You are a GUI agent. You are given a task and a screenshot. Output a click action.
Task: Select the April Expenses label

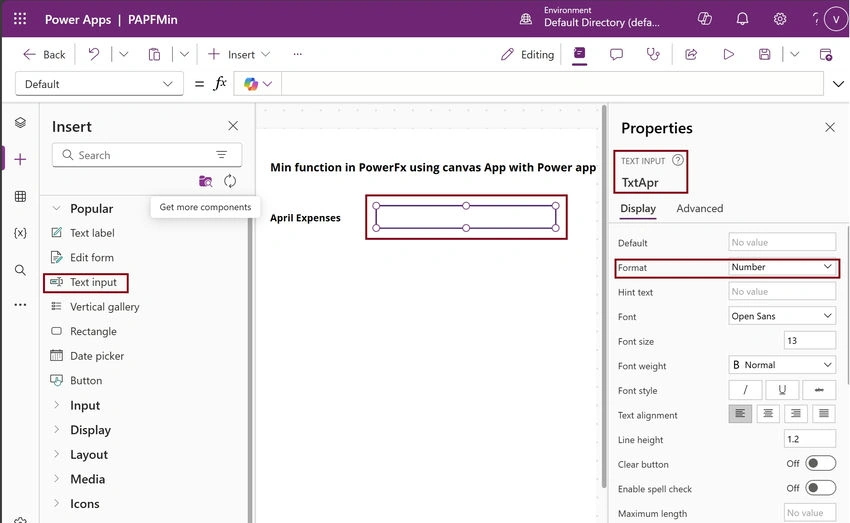305,218
